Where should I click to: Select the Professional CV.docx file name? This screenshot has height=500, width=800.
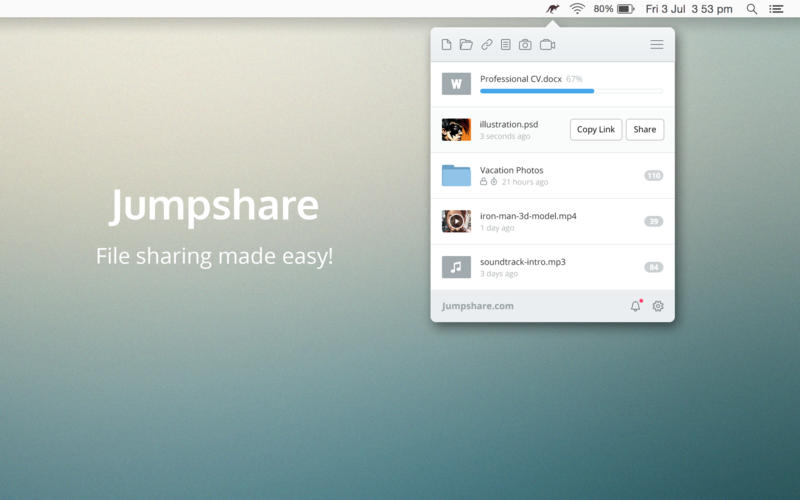pos(520,79)
